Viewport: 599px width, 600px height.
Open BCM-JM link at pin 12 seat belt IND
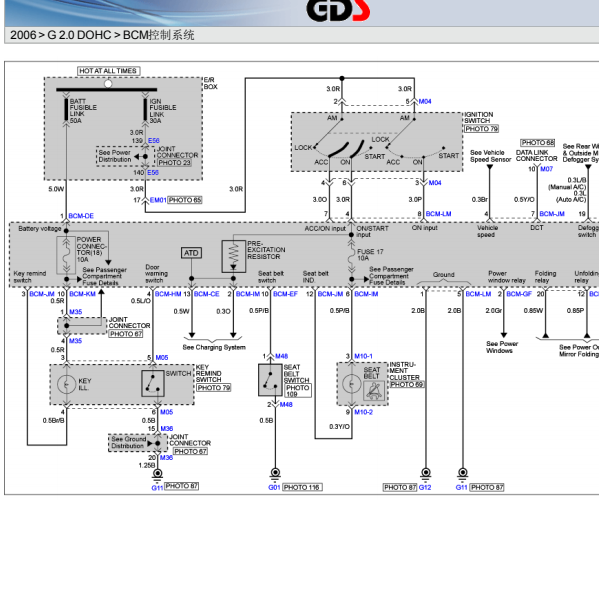[330, 294]
